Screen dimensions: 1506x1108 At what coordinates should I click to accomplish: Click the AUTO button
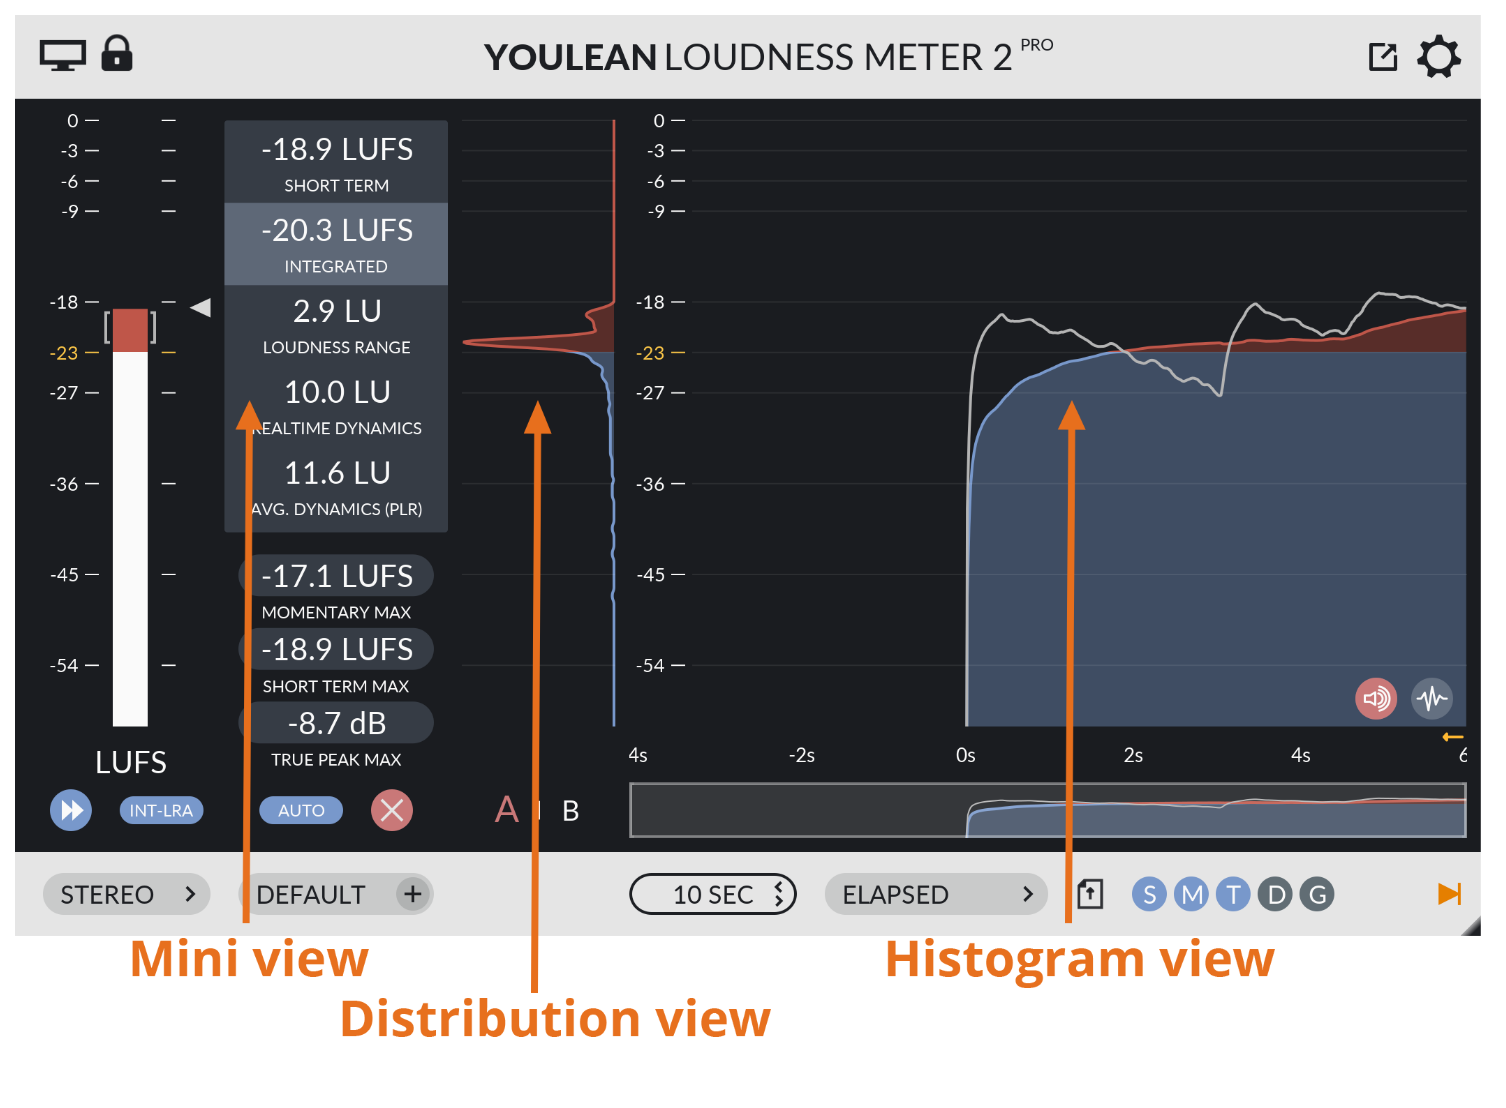[301, 810]
